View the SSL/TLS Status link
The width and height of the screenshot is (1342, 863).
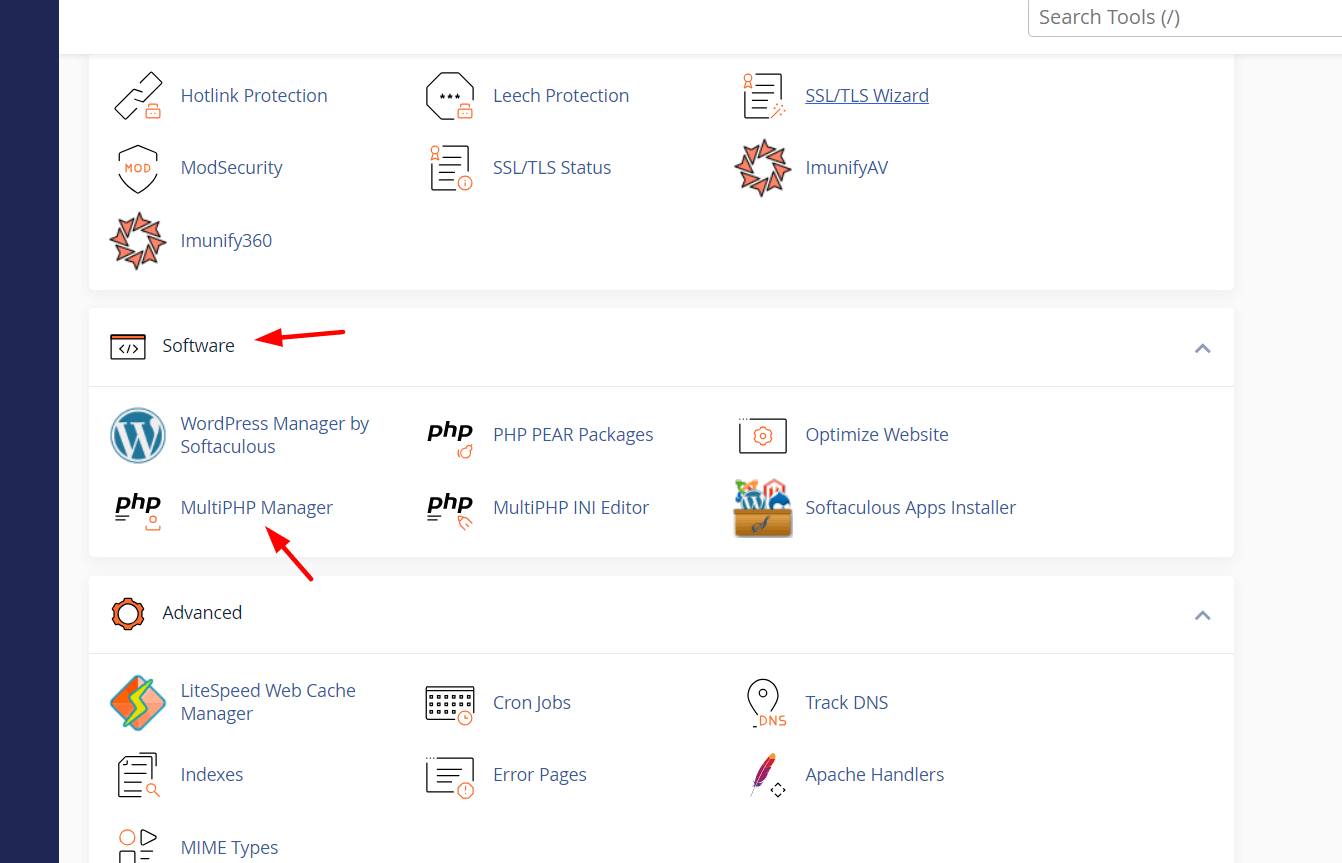tap(552, 168)
